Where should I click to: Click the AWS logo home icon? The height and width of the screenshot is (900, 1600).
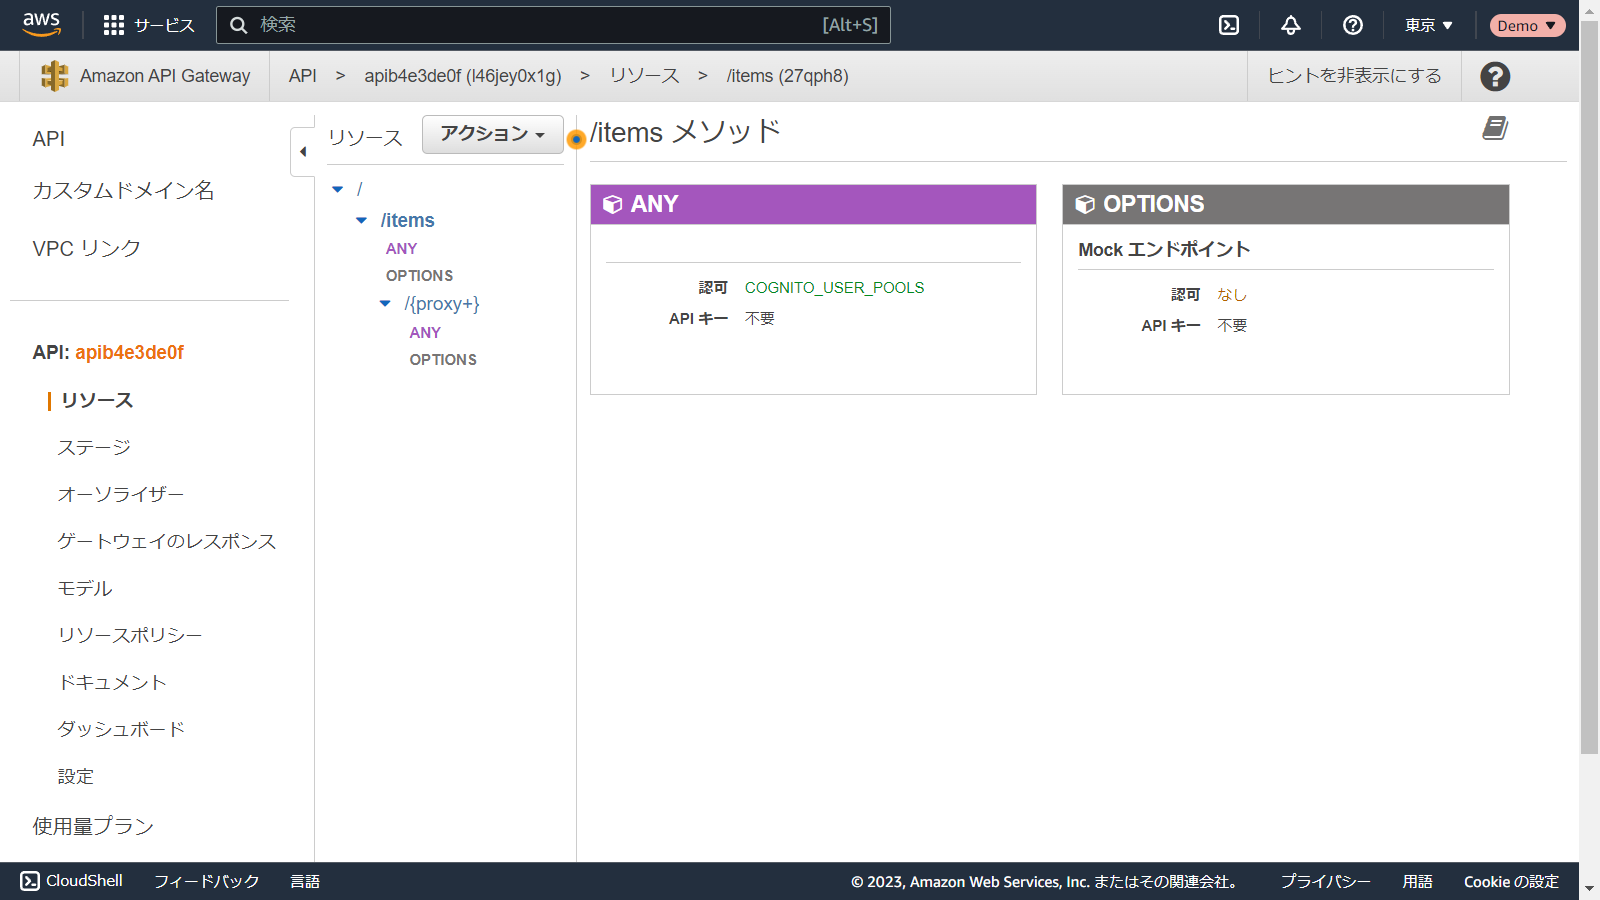click(41, 24)
